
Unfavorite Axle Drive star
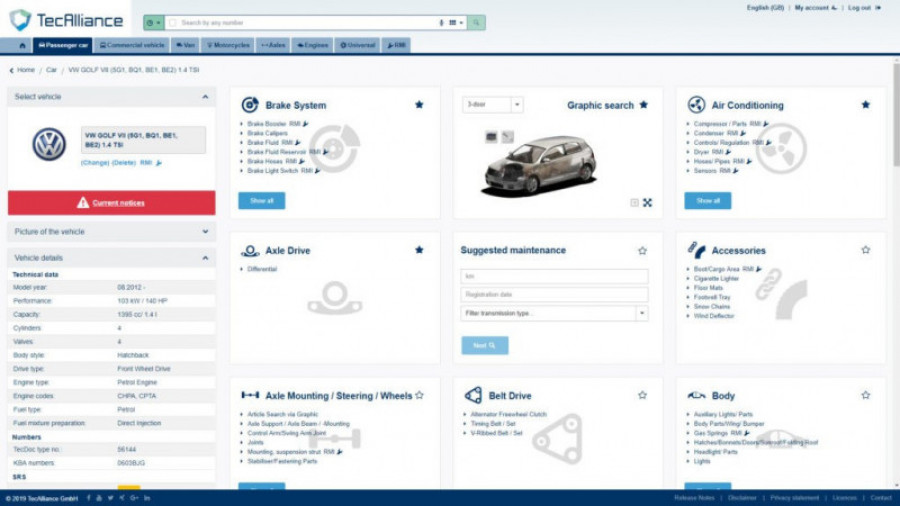tap(419, 250)
